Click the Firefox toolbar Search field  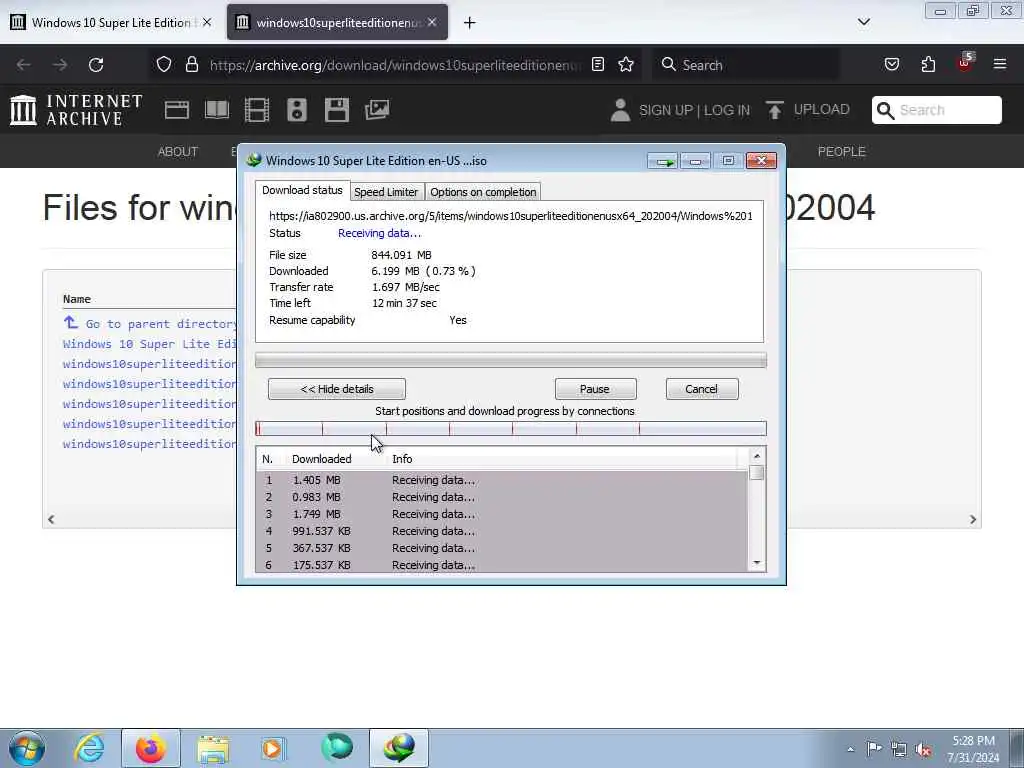pyautogui.click(x=746, y=65)
